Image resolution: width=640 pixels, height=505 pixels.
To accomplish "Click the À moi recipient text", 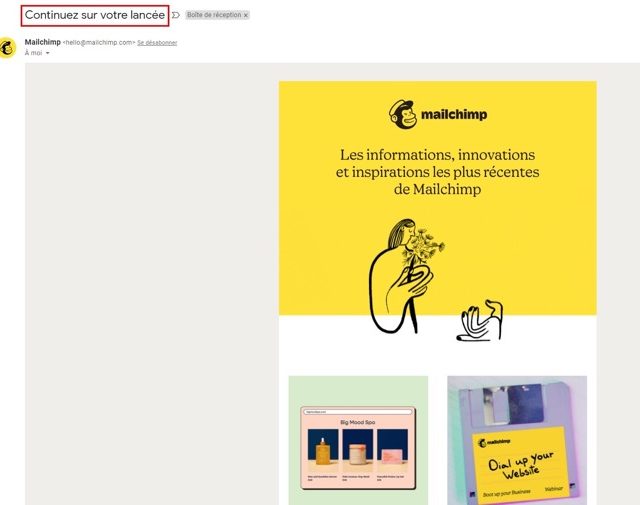I will coord(33,53).
